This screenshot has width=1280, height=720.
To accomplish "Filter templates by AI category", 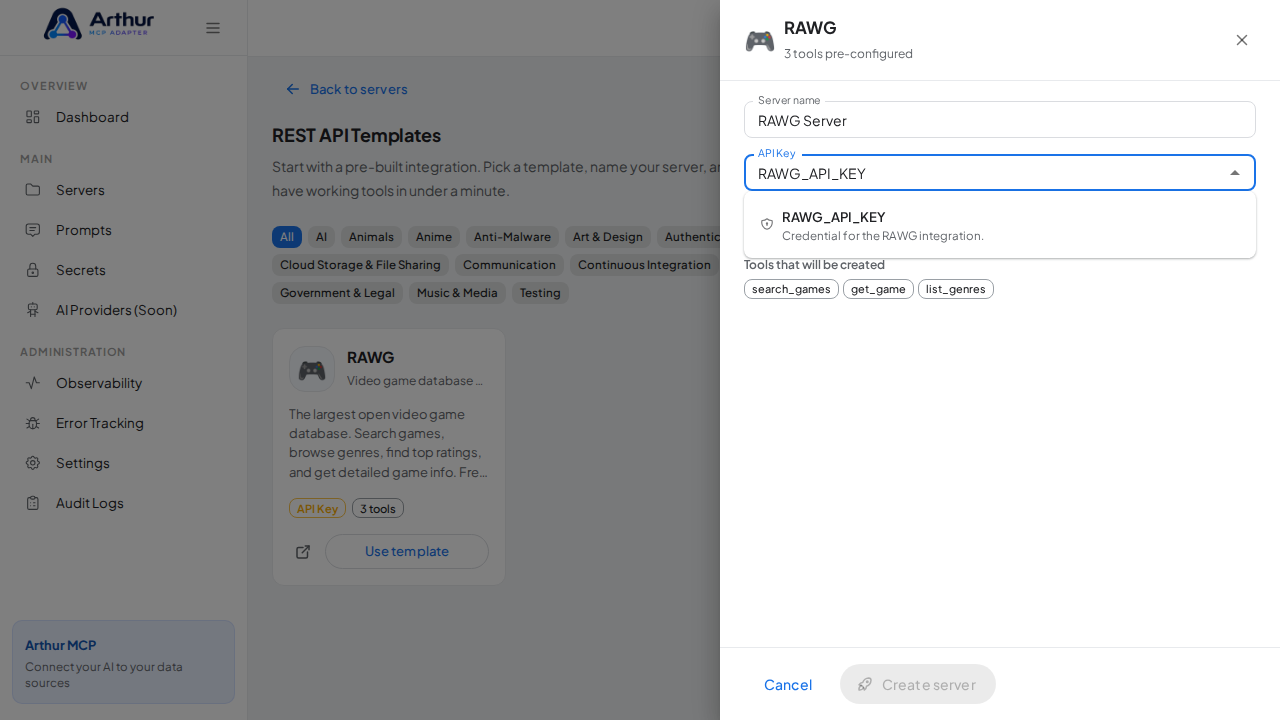I will coord(321,237).
